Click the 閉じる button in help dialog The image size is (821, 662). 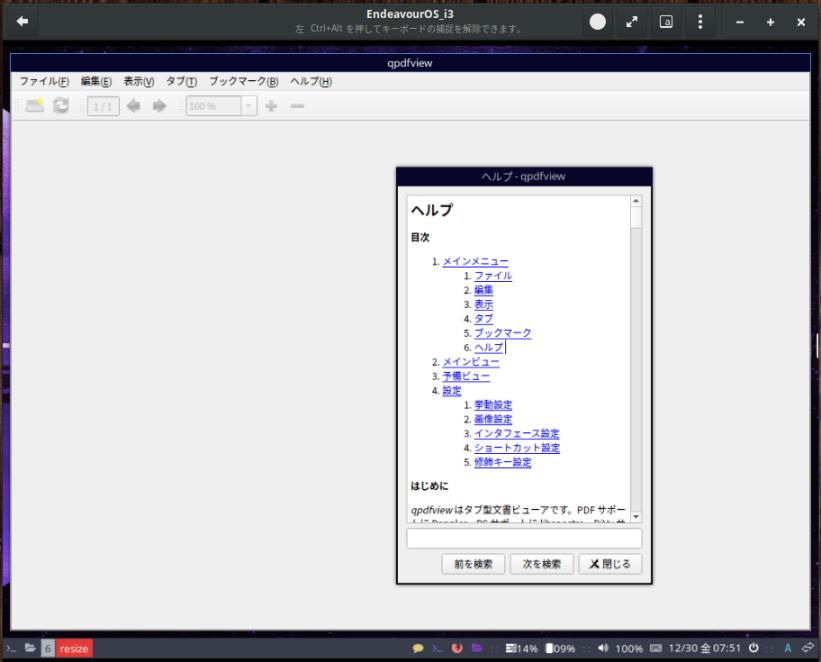tap(610, 564)
